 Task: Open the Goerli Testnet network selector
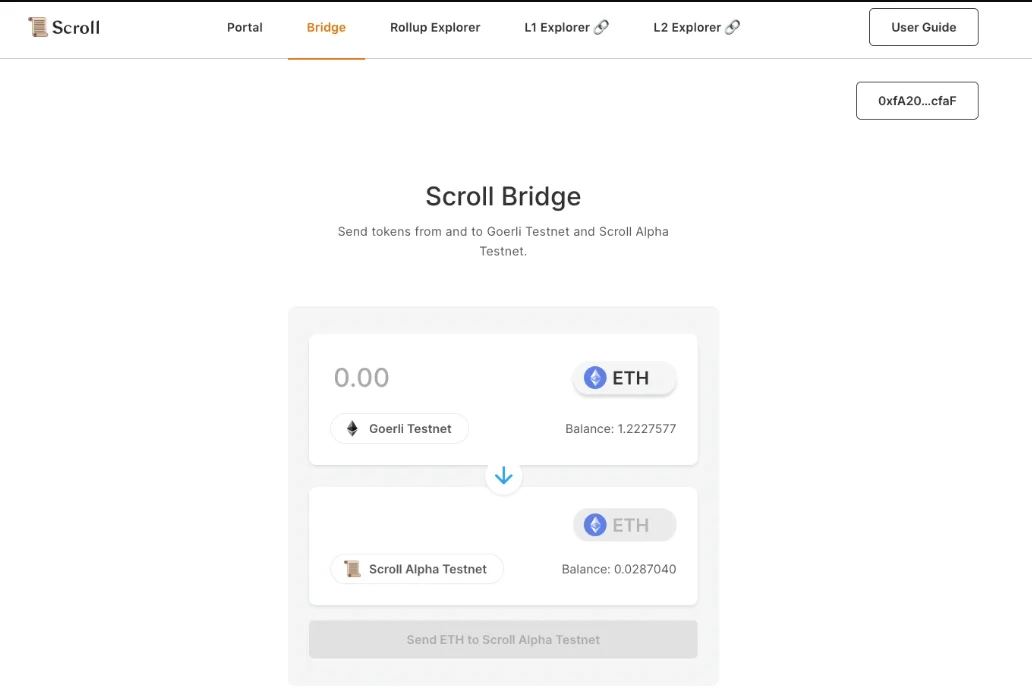tap(400, 429)
